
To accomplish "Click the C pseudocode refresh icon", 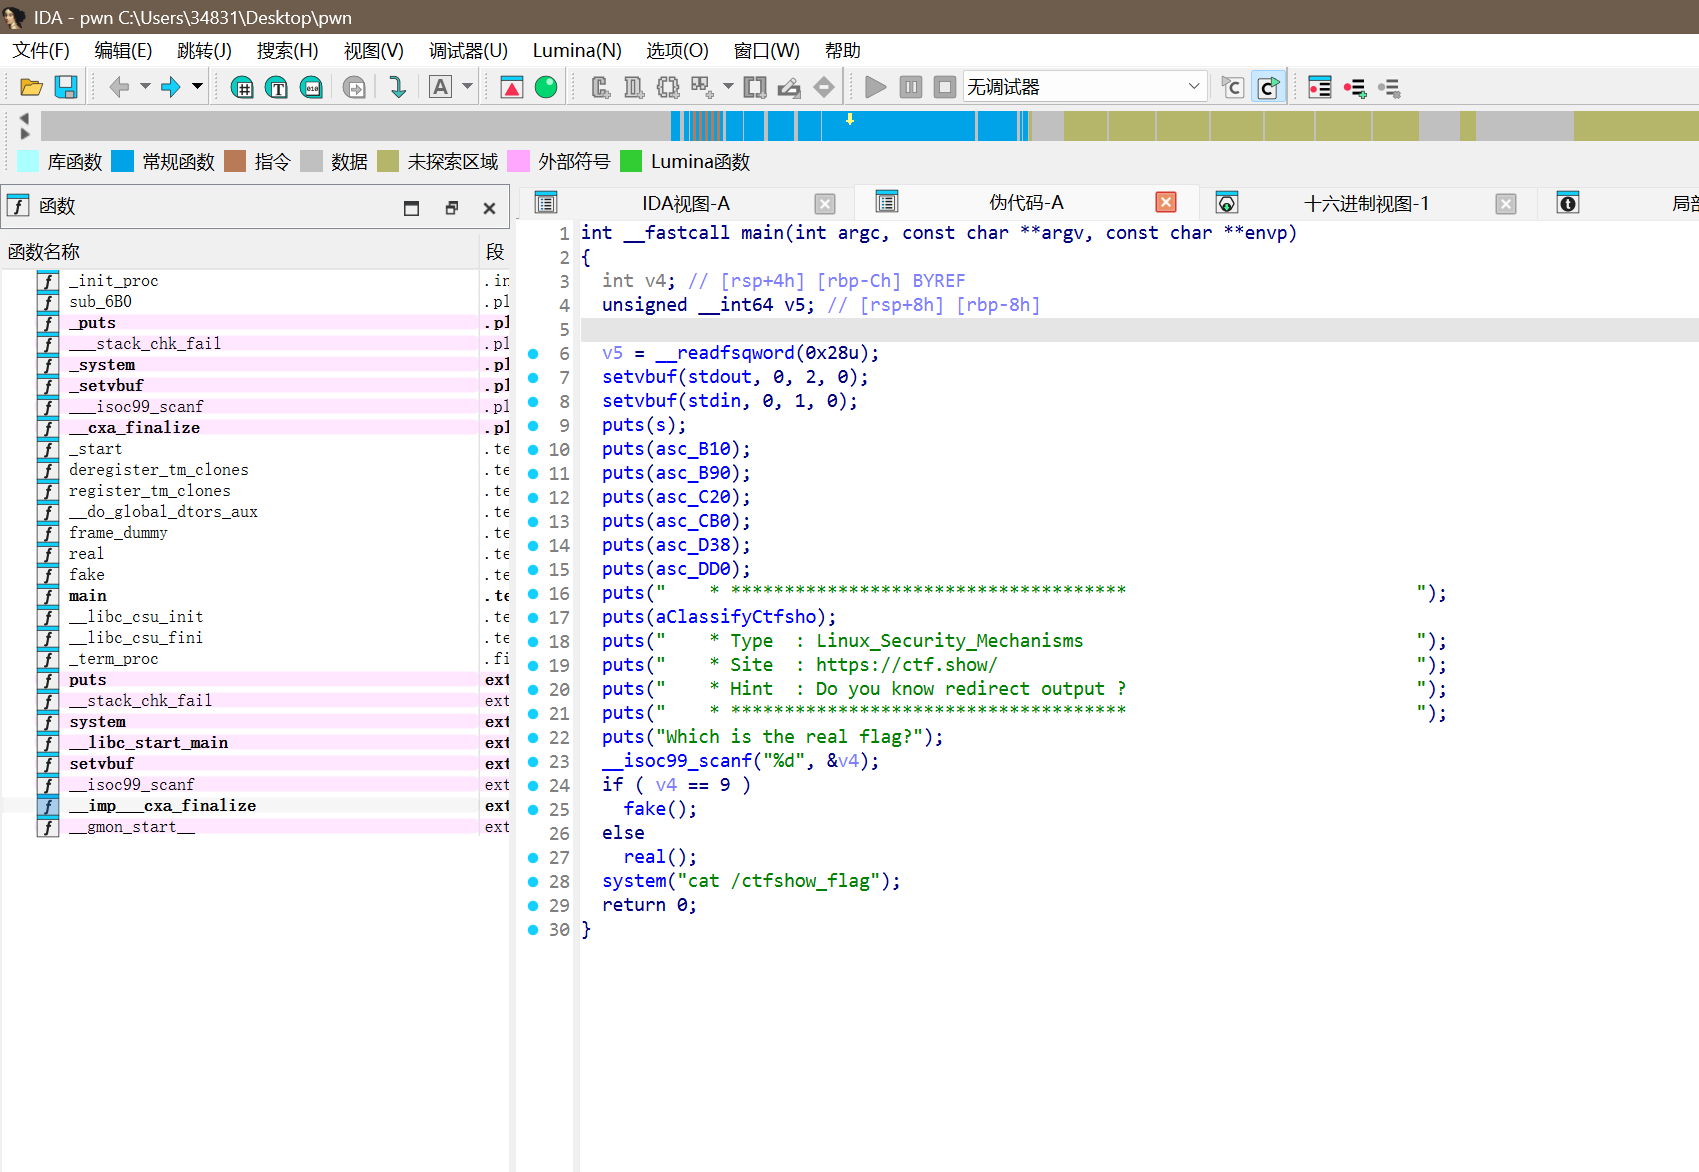I will pos(1233,88).
